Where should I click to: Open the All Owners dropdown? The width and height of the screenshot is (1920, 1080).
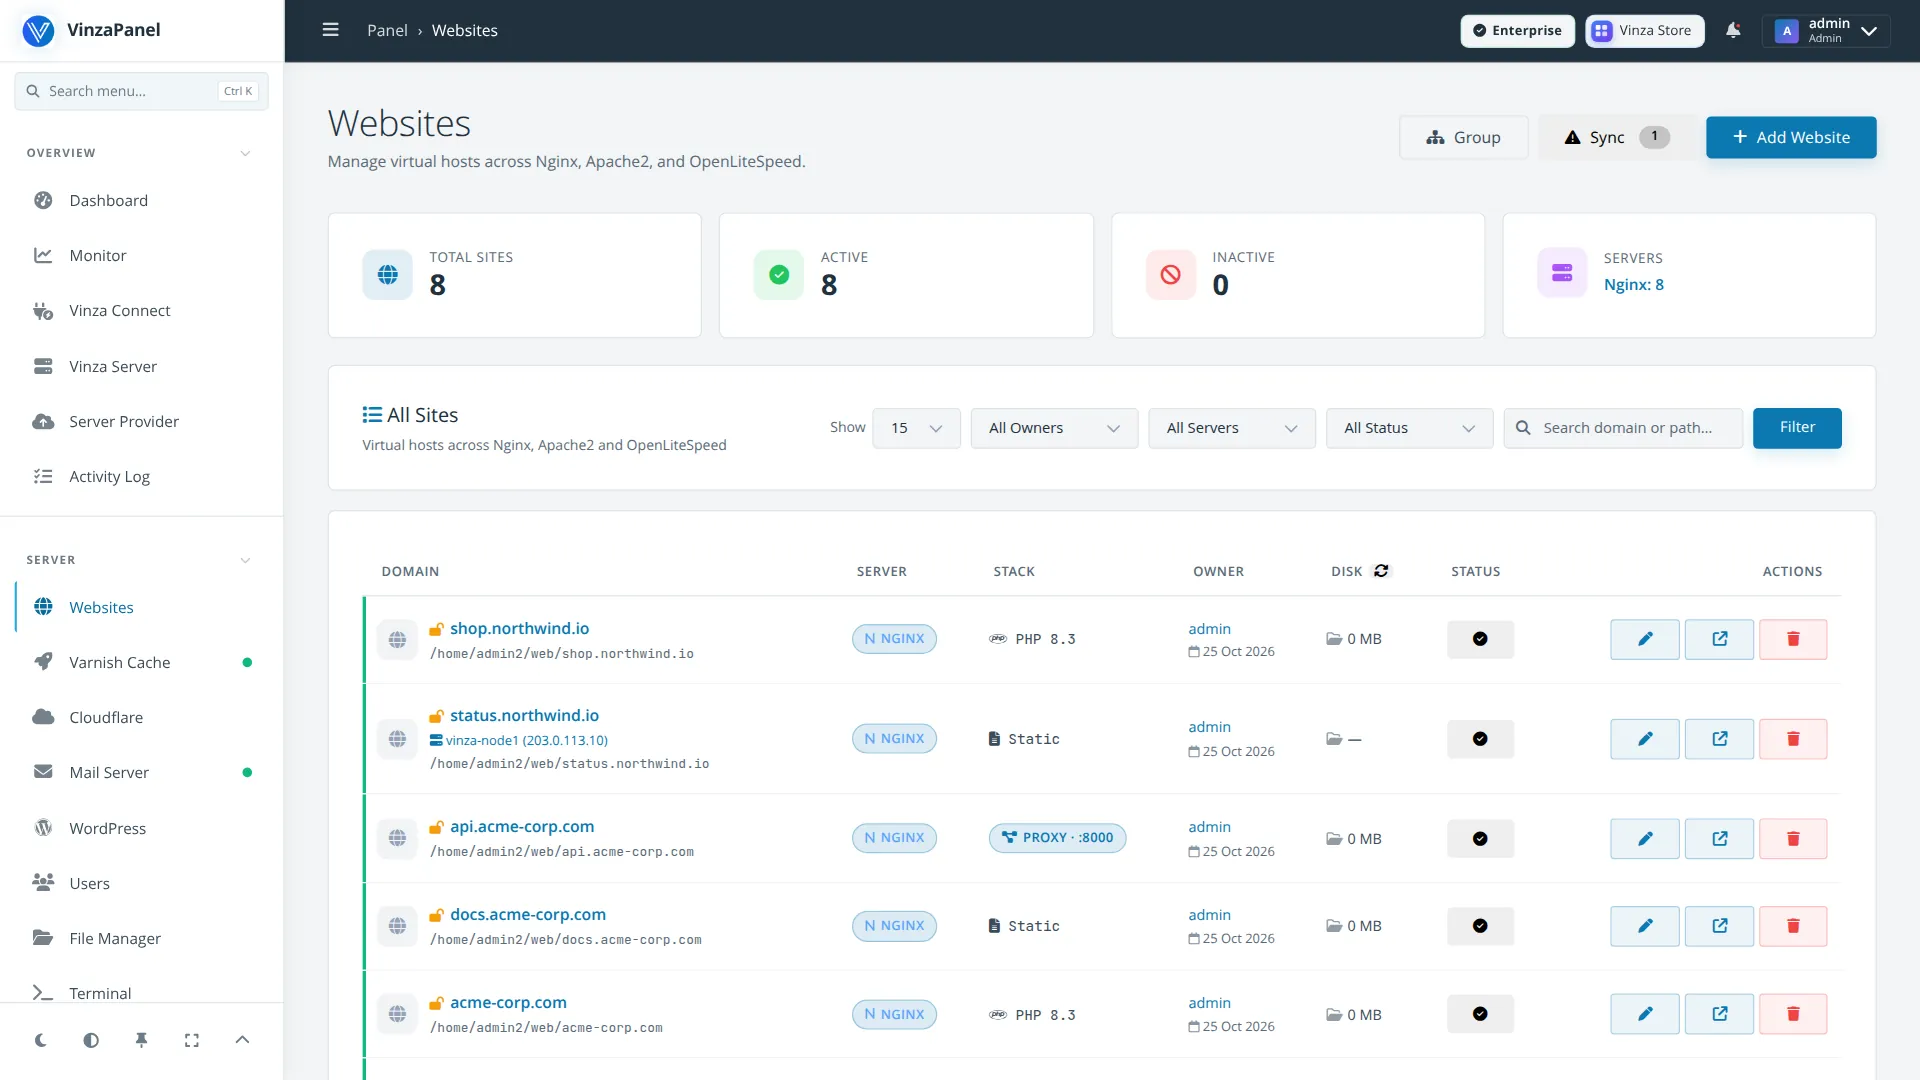coord(1054,428)
